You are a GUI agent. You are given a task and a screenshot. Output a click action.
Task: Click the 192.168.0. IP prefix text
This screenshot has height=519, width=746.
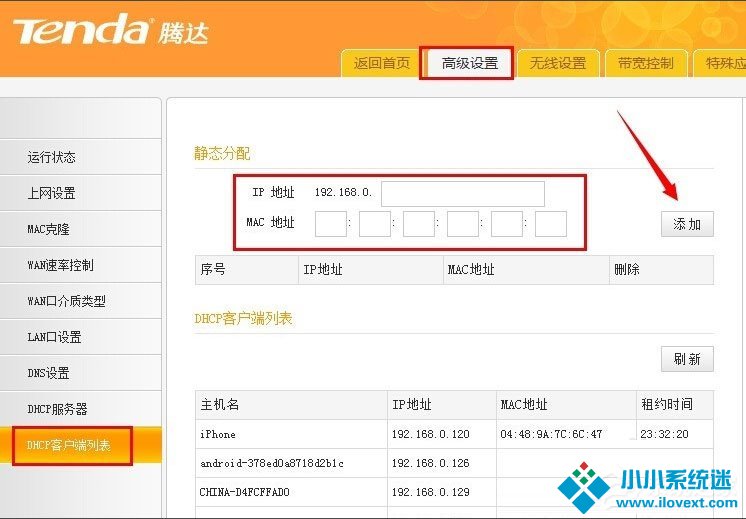click(x=343, y=193)
